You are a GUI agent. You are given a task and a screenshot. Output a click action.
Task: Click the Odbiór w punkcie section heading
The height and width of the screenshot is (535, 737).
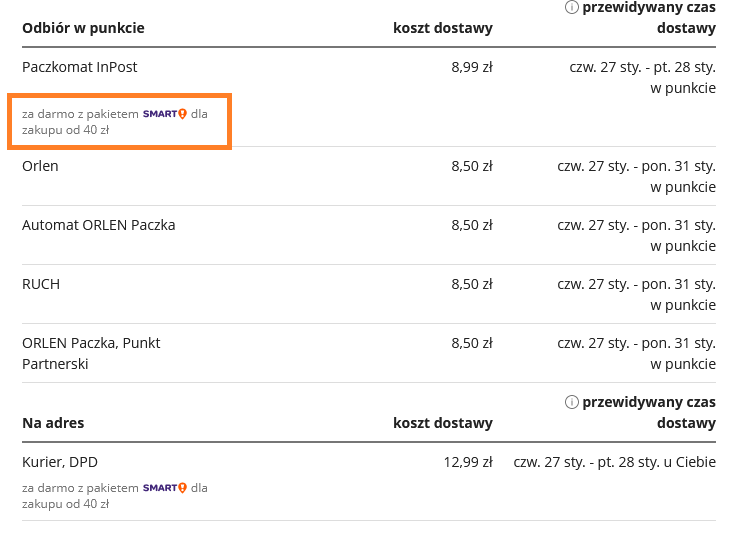point(83,28)
